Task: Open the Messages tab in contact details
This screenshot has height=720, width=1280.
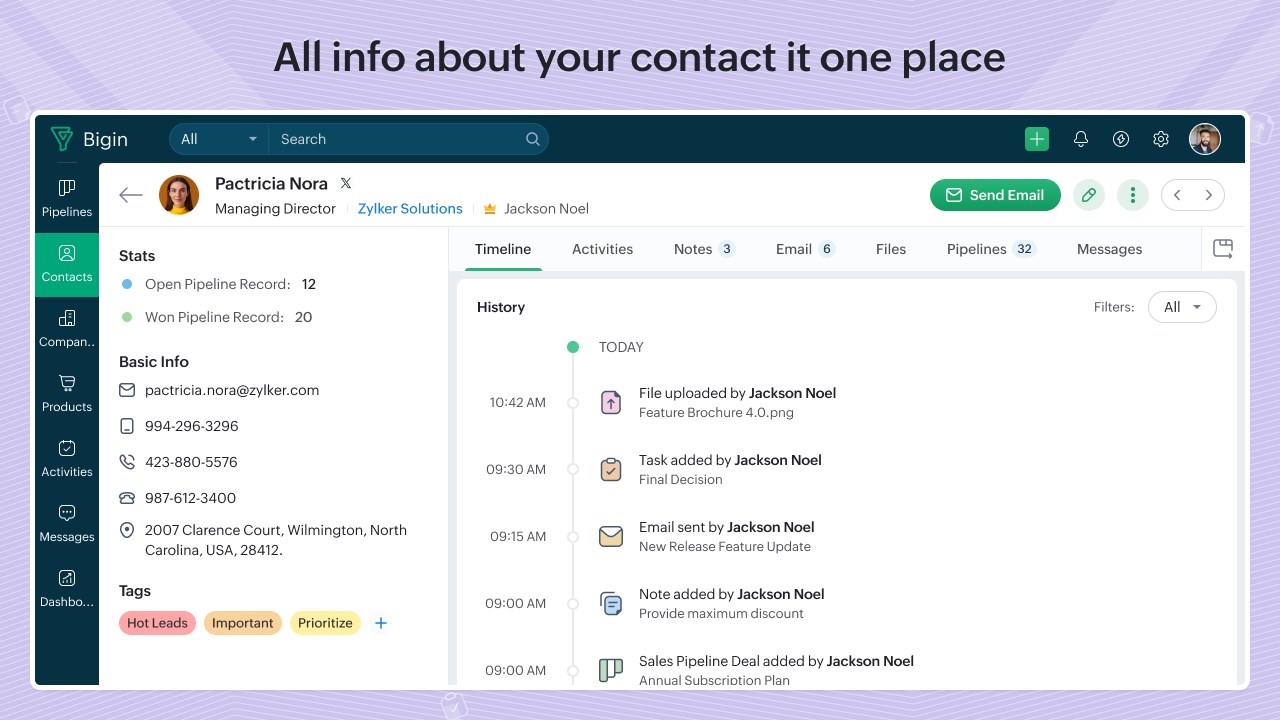Action: coord(1109,249)
